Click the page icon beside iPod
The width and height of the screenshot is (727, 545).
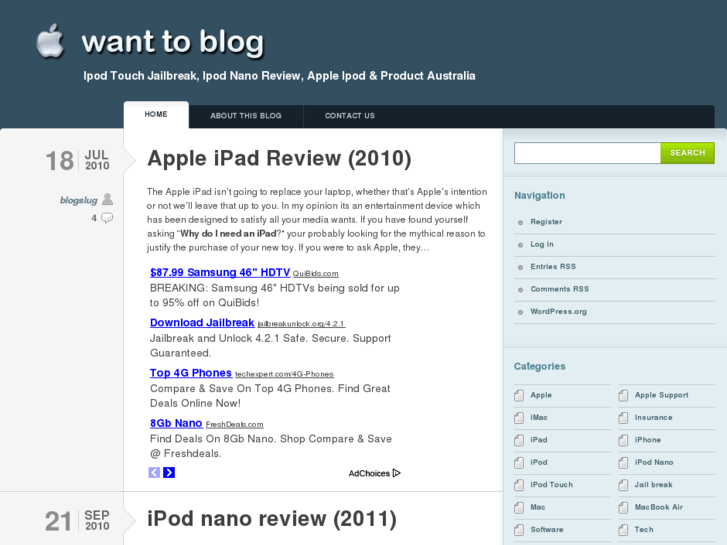[x=519, y=463]
